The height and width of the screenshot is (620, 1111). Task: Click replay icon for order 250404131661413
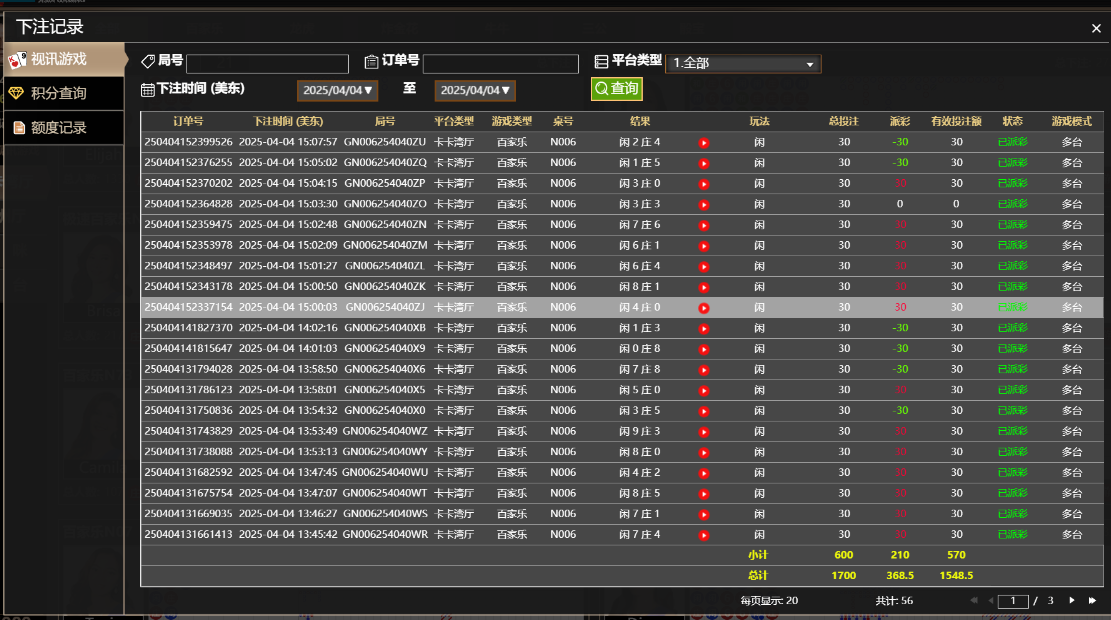tap(704, 535)
